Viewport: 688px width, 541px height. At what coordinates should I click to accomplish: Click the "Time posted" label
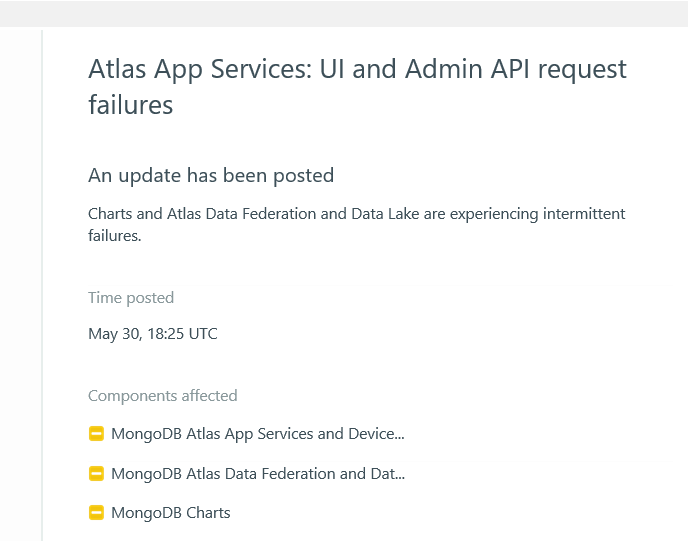131,298
